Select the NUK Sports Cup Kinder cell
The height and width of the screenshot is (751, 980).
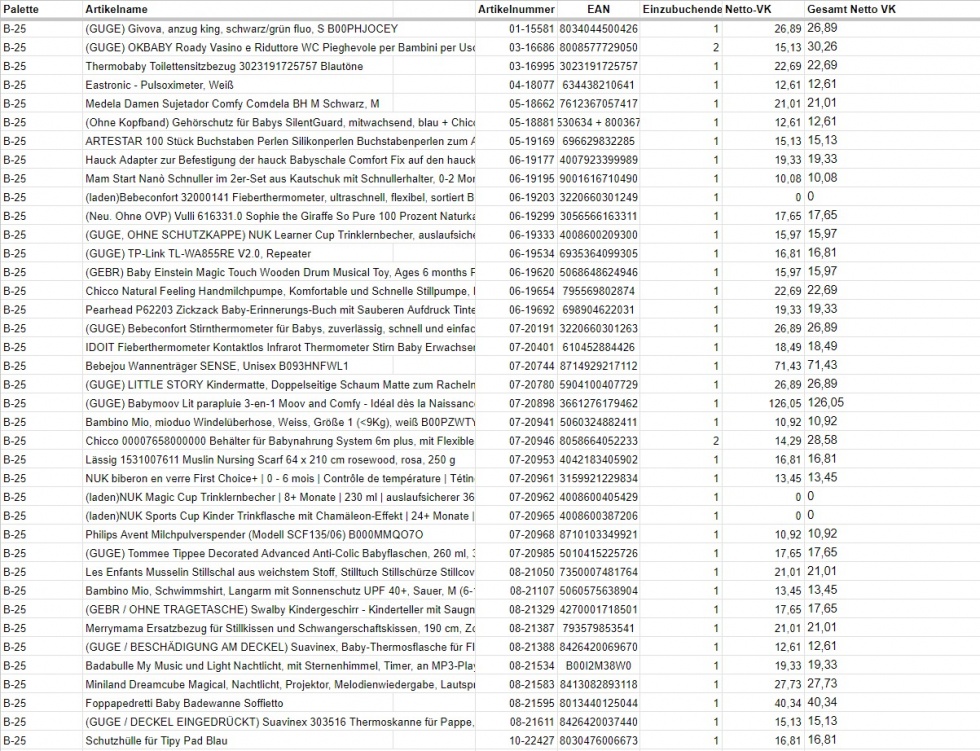coord(279,516)
